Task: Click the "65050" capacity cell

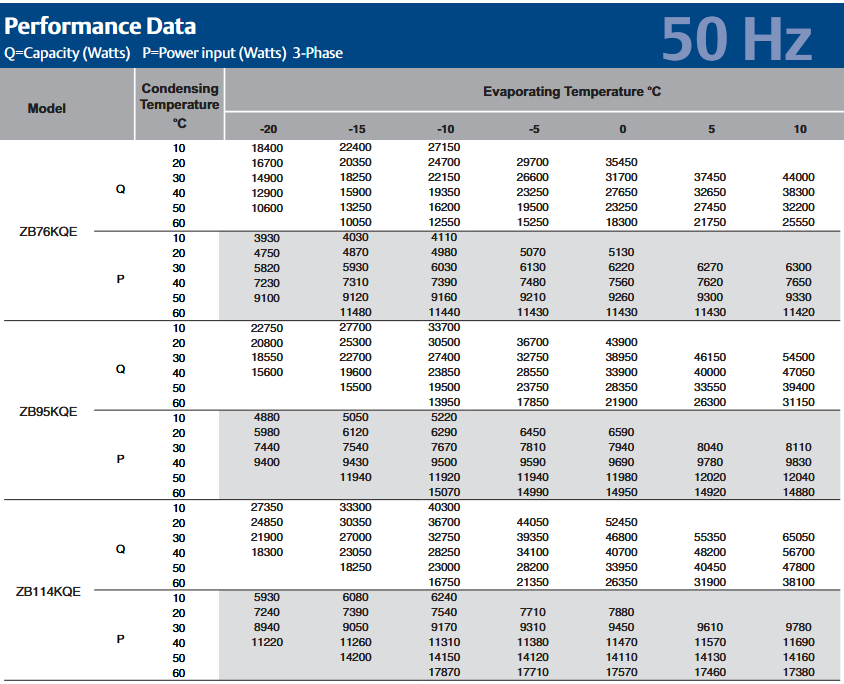Action: pyautogui.click(x=798, y=538)
